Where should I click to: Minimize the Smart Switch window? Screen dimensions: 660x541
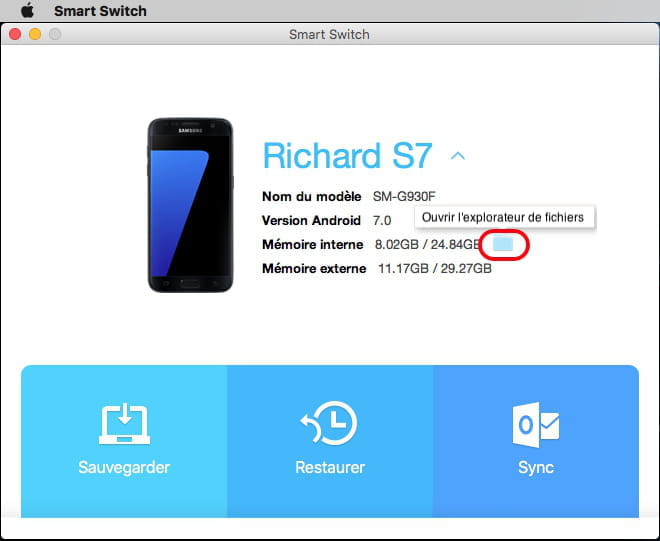[35, 34]
